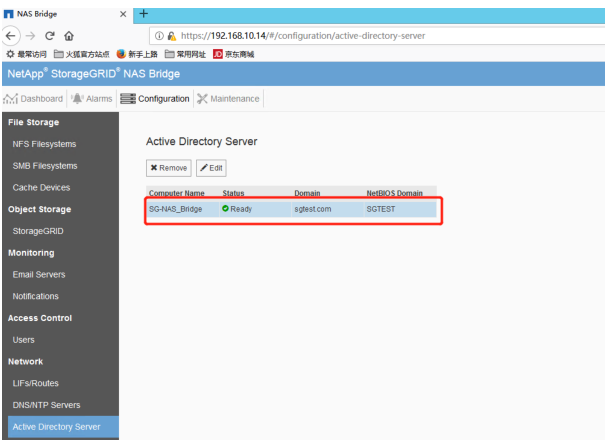View site information via the info icon
The image size is (611, 448).
tap(159, 36)
